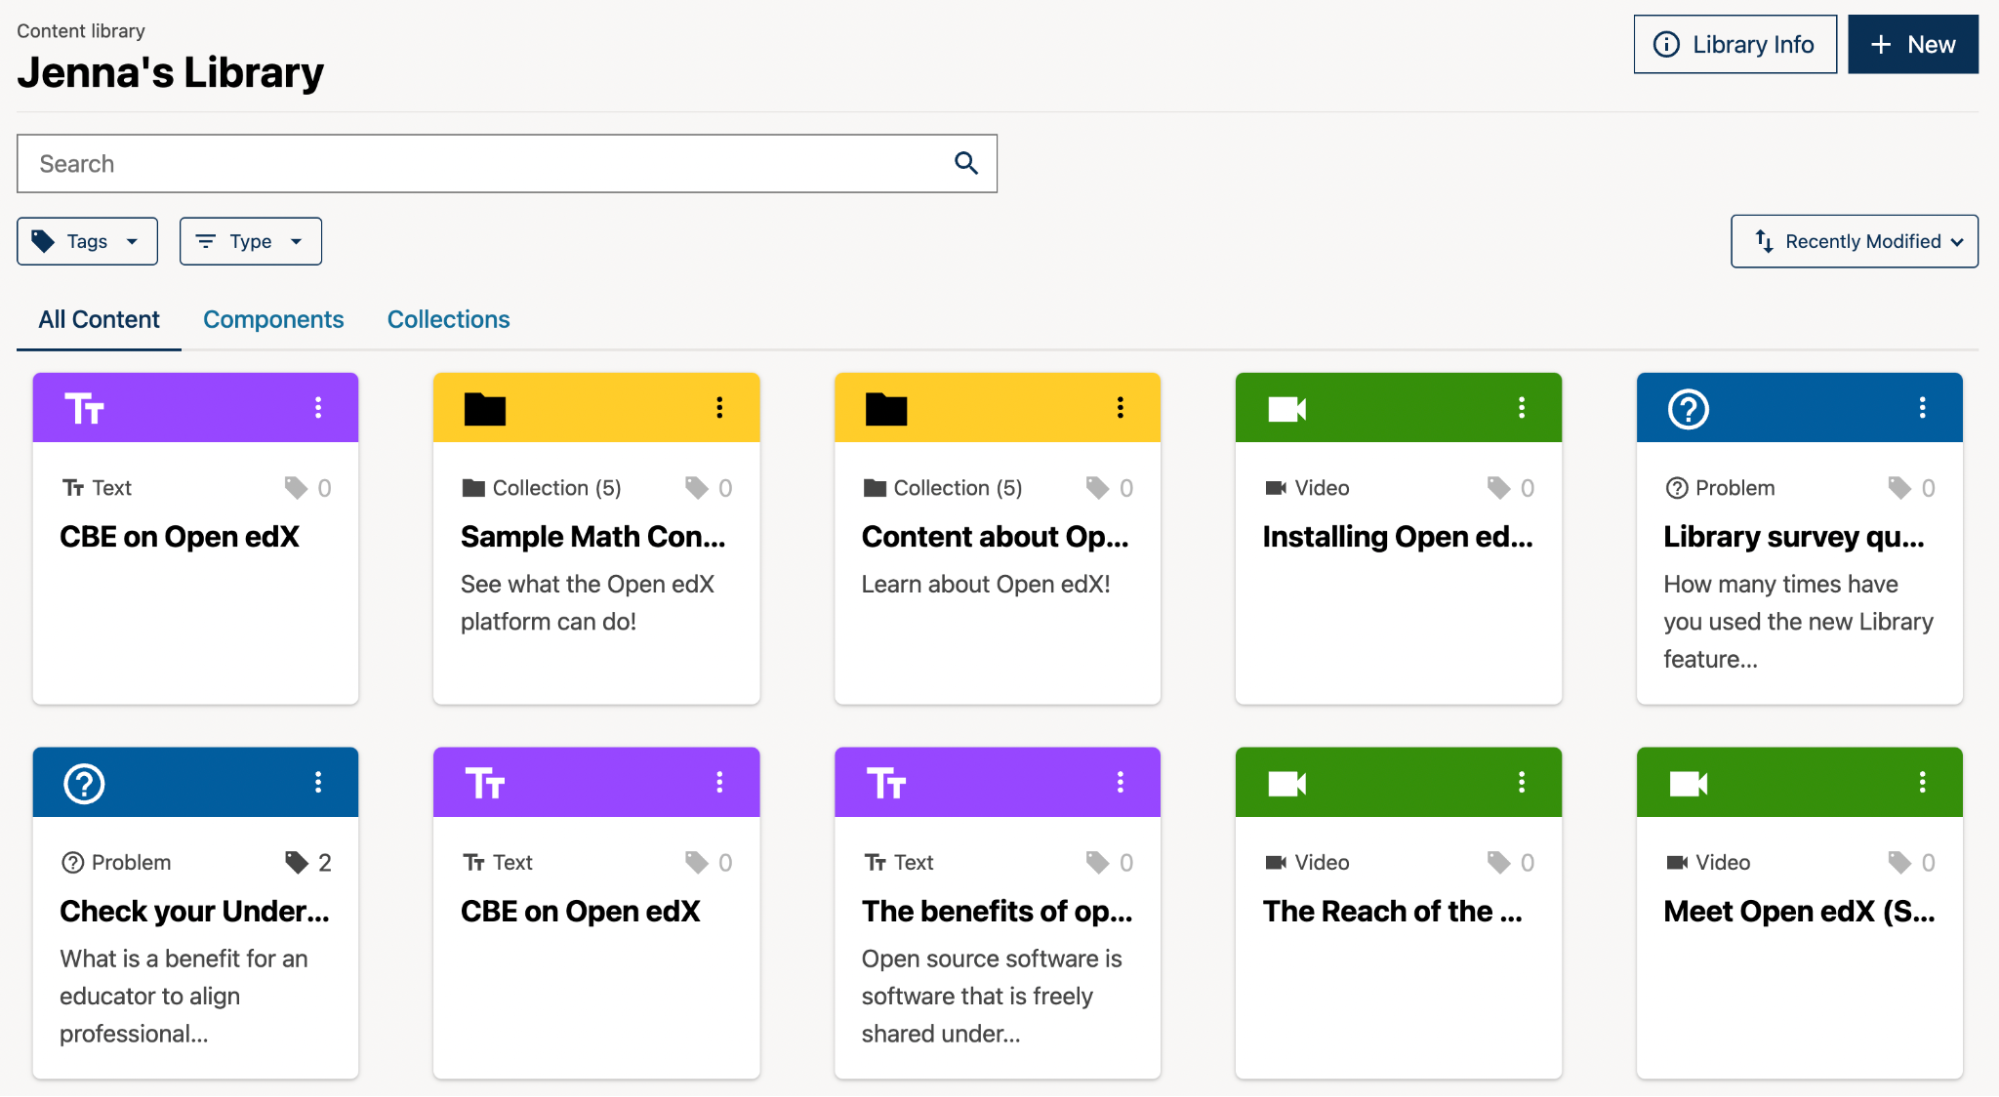Click the Search input field
1999x1097 pixels.
(400, 163)
